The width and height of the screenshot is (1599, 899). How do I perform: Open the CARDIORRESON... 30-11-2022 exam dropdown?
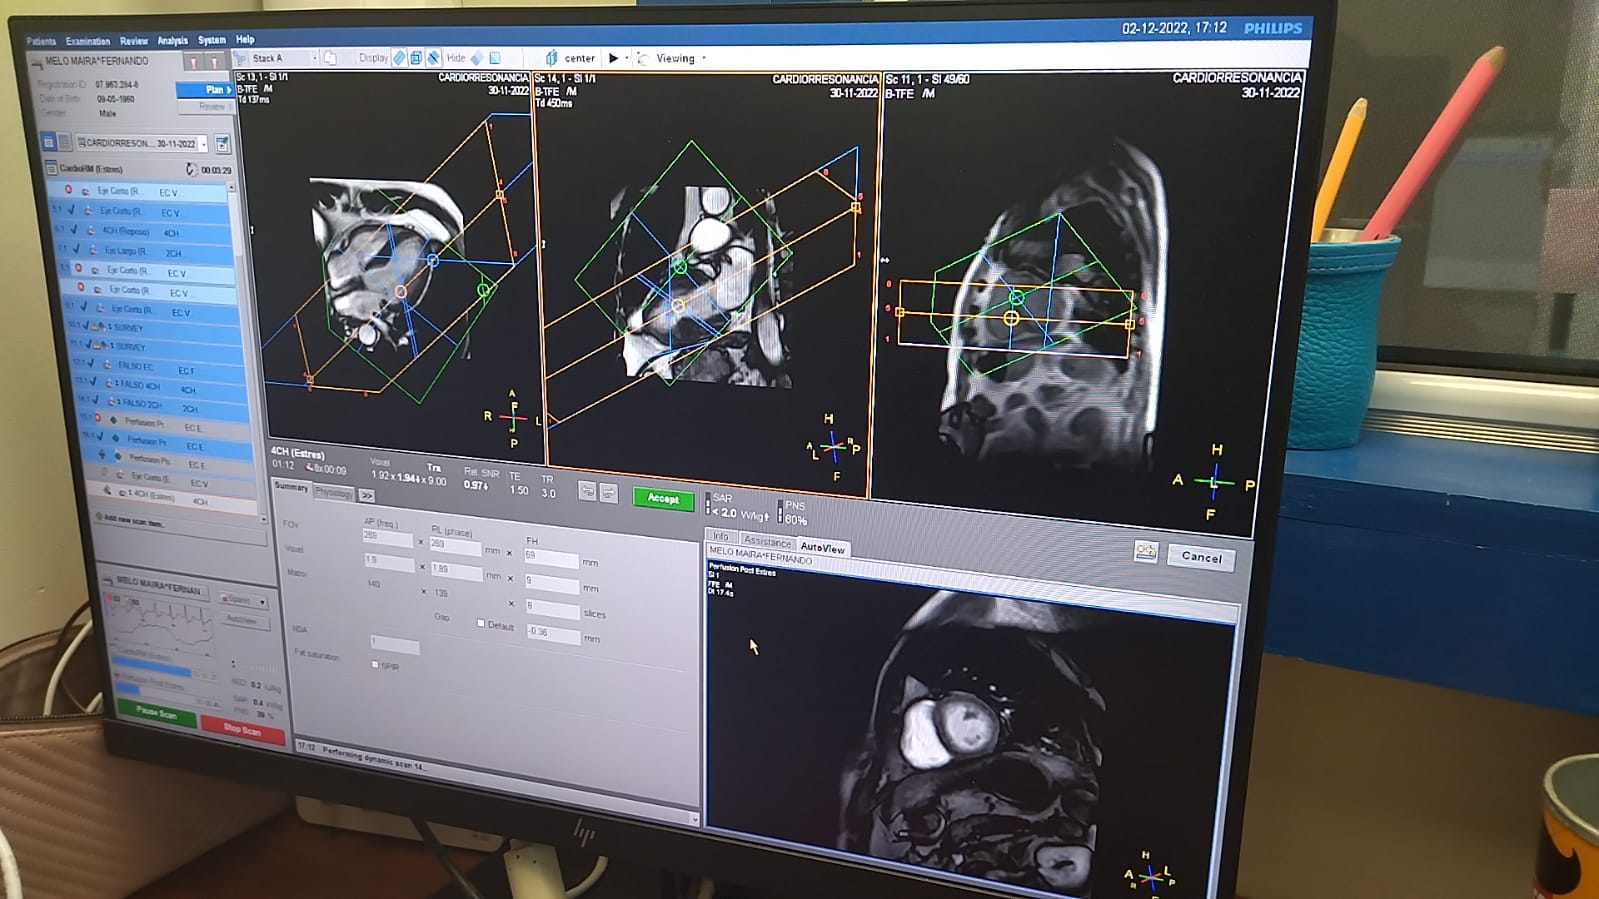pos(141,143)
